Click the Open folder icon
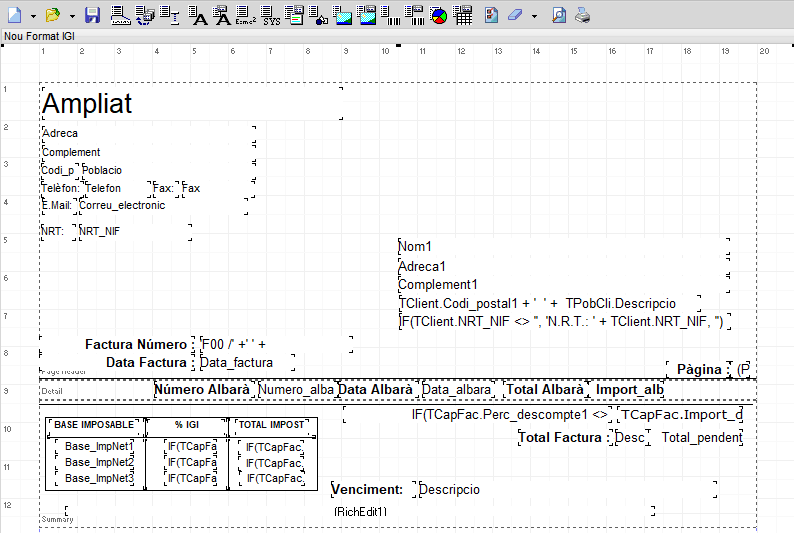 click(53, 15)
